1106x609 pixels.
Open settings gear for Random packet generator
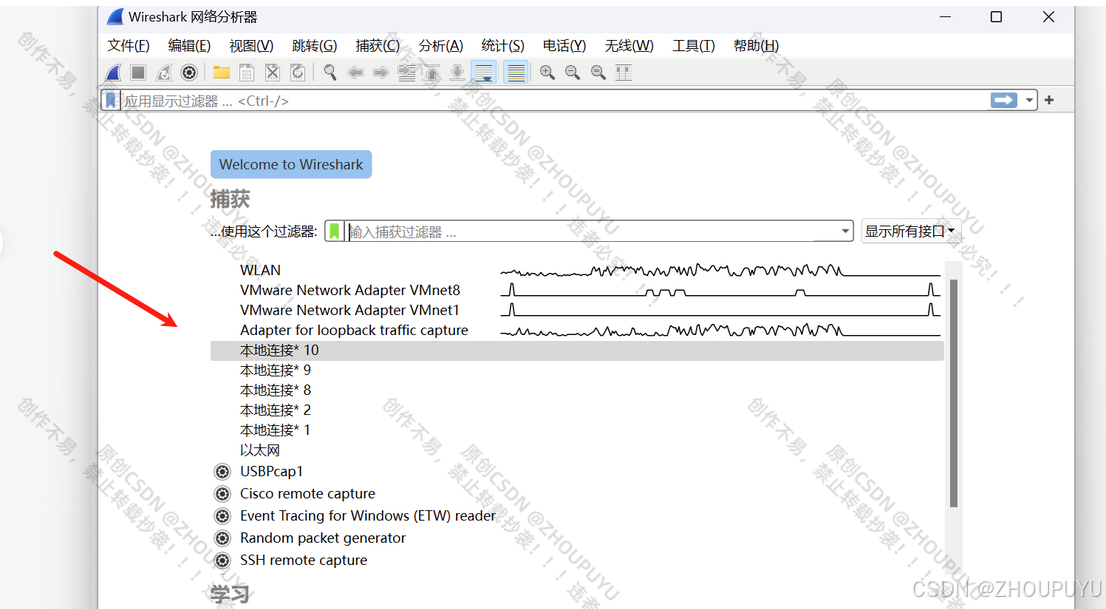pyautogui.click(x=222, y=538)
